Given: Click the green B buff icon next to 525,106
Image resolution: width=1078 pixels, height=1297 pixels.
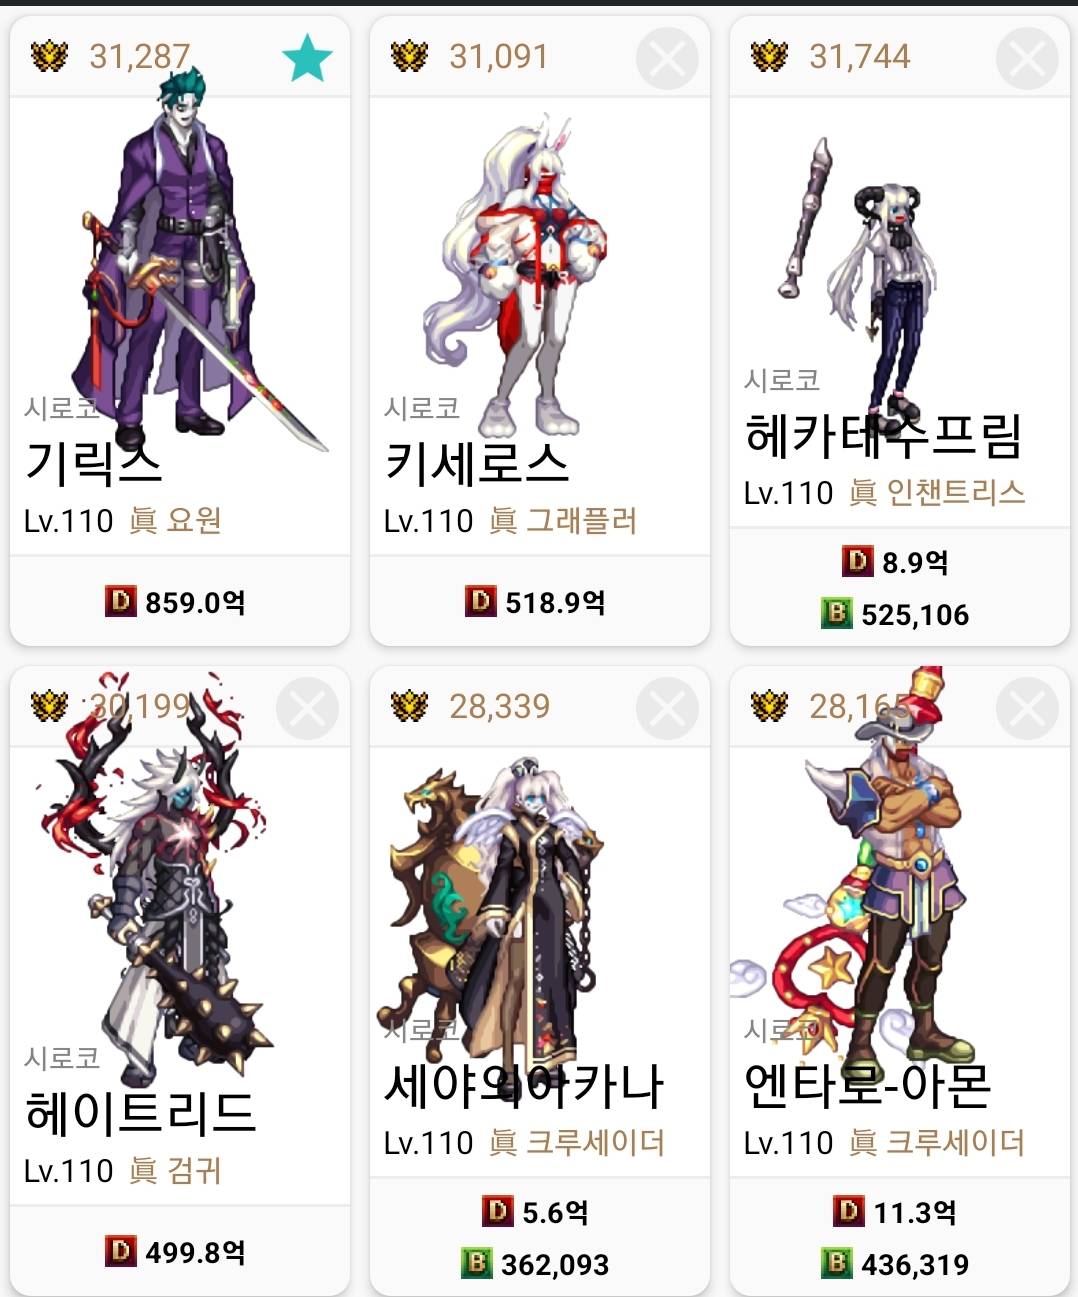Looking at the screenshot, I should pyautogui.click(x=836, y=613).
